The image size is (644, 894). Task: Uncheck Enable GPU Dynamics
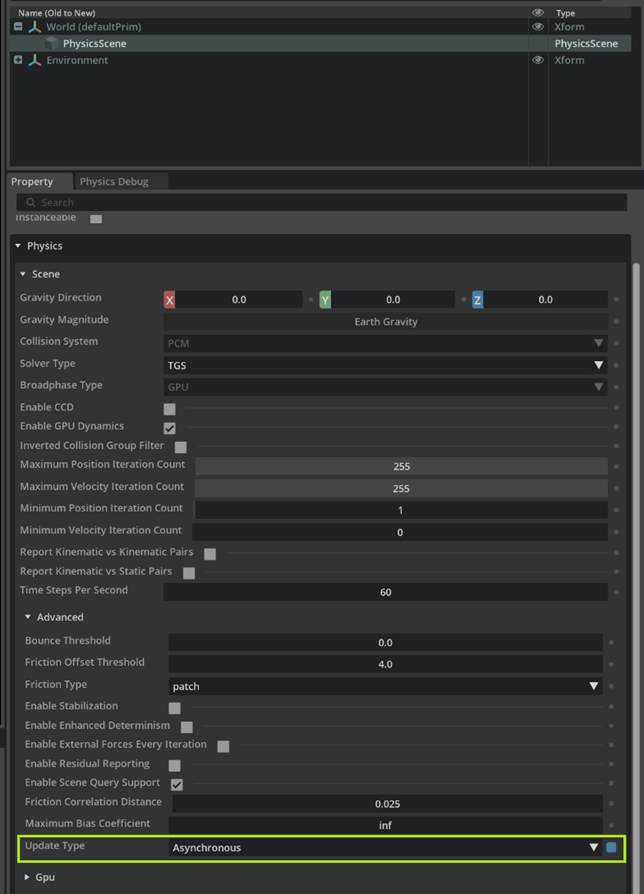tap(169, 428)
